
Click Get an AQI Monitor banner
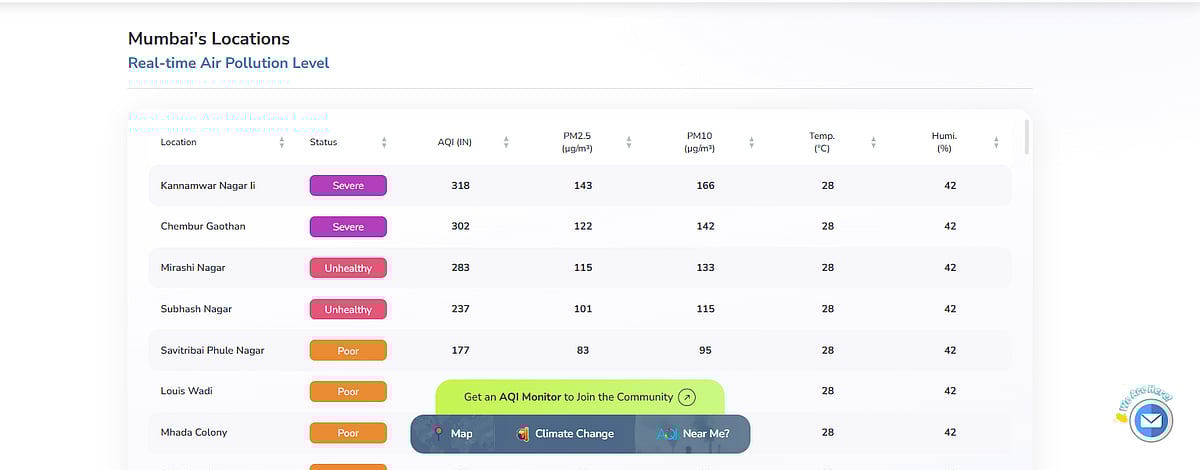click(x=568, y=397)
